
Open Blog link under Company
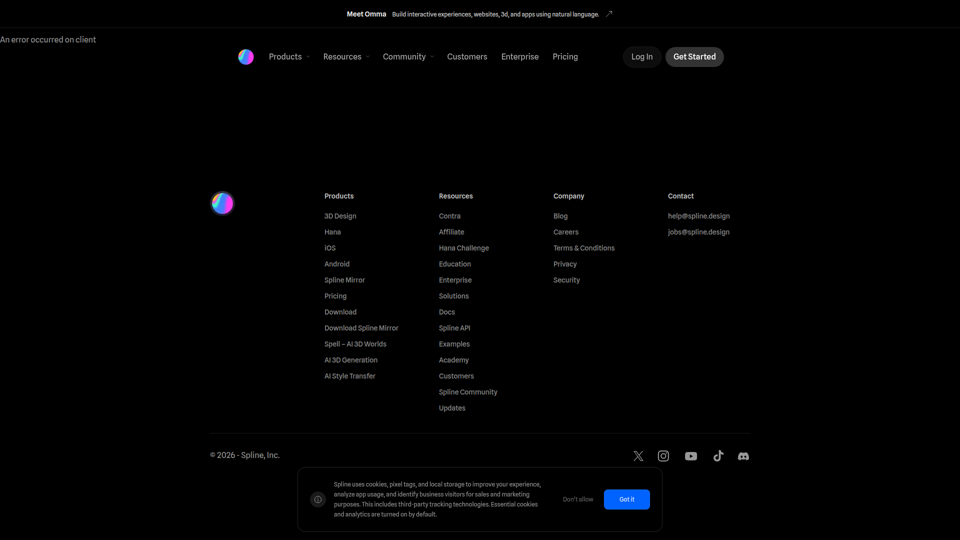(x=560, y=216)
